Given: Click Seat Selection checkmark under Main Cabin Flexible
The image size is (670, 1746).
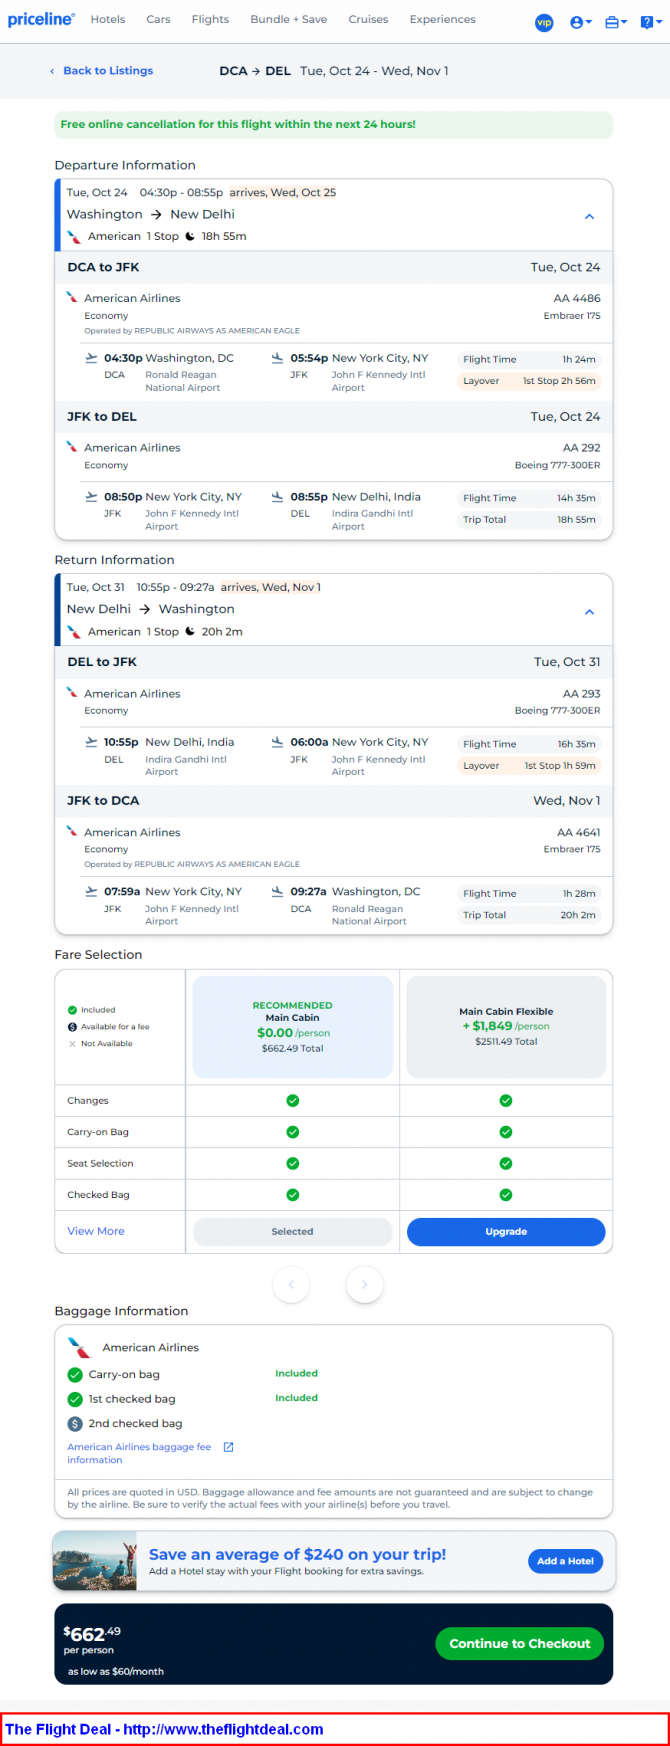Looking at the screenshot, I should coord(506,1164).
